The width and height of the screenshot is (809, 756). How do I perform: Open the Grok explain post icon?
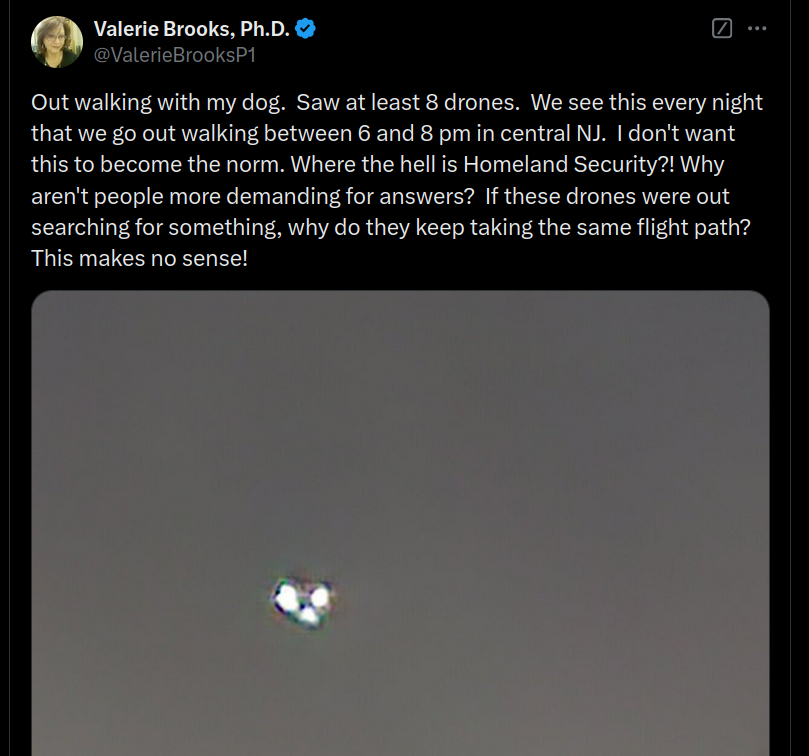point(721,28)
